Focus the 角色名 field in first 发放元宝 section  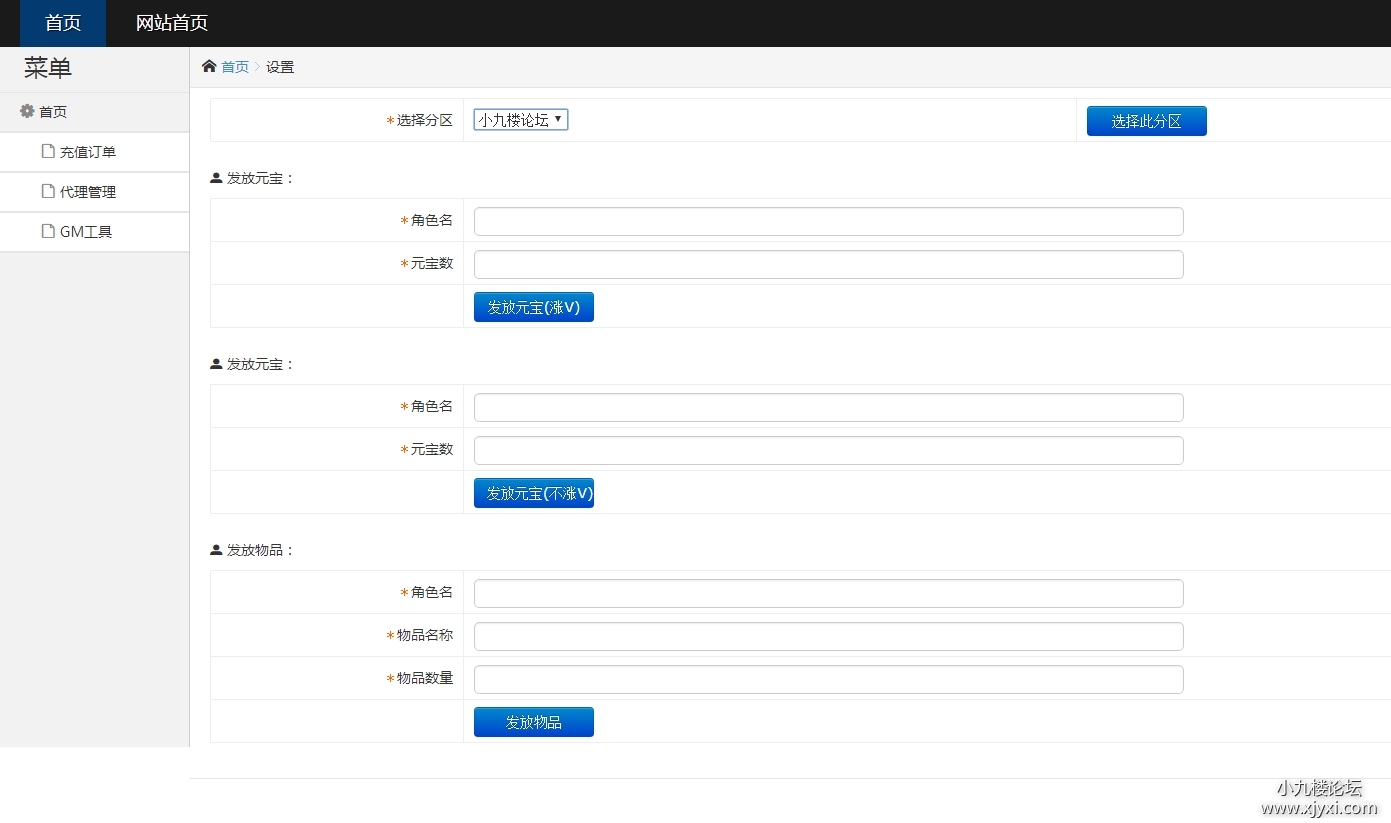click(828, 221)
